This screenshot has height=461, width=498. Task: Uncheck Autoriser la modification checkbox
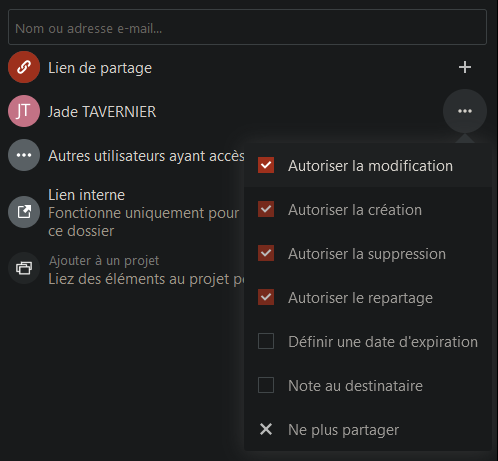click(x=266, y=165)
